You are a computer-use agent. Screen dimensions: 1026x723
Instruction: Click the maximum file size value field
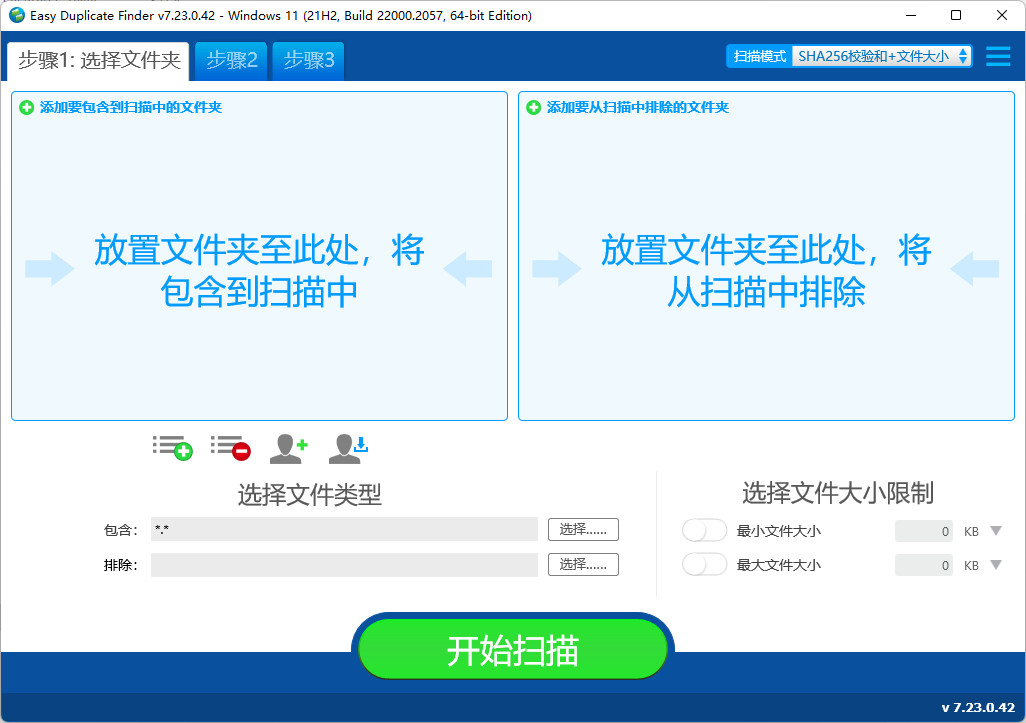coord(923,565)
